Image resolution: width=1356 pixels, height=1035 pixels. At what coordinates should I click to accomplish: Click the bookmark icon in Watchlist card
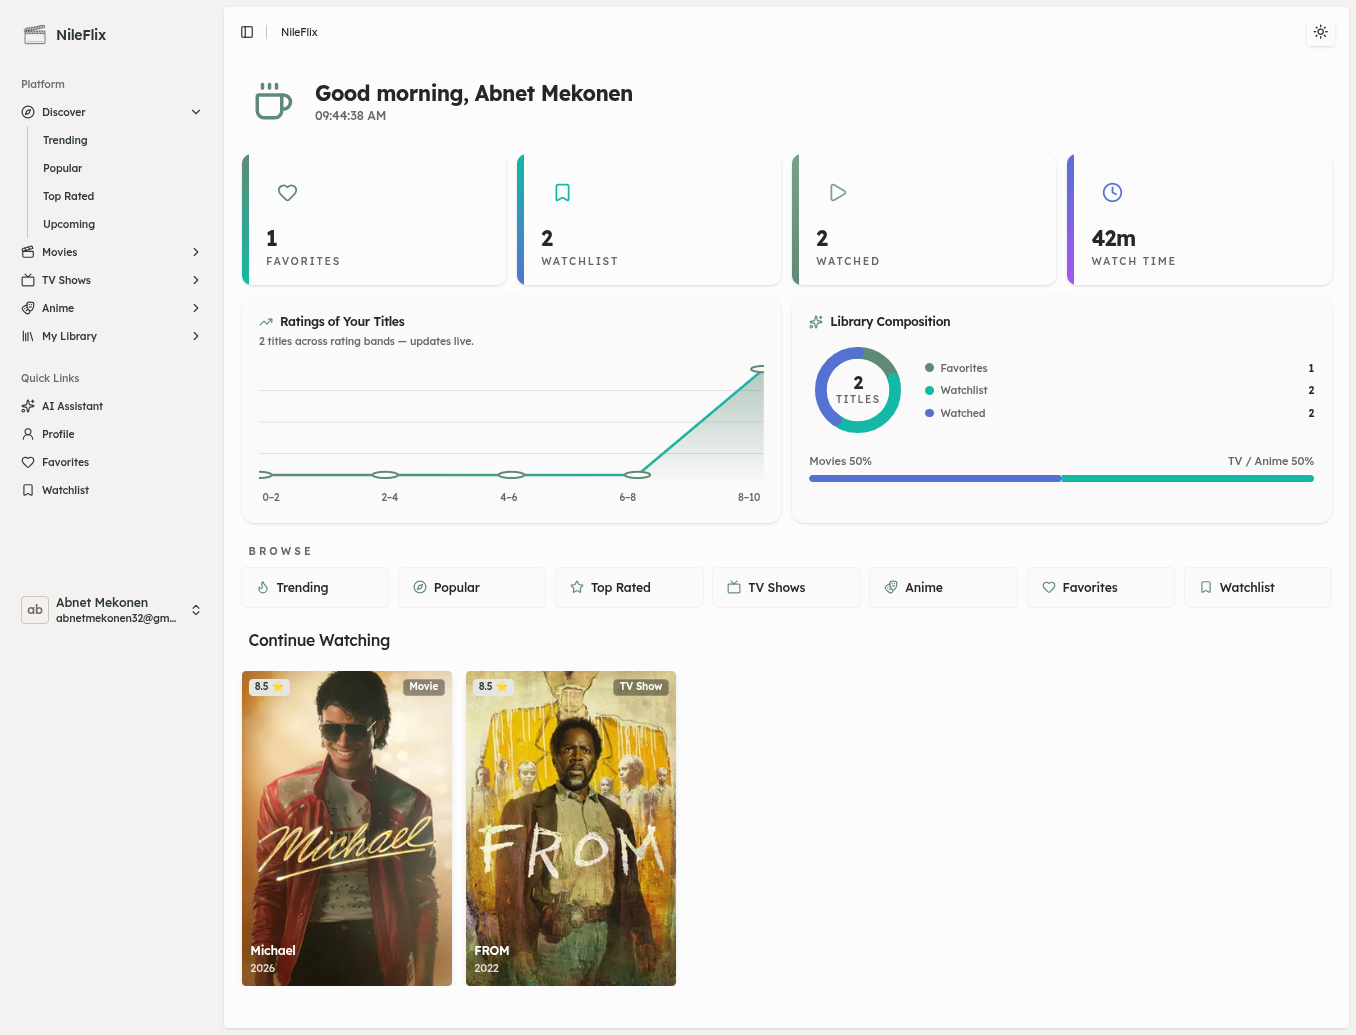pos(563,192)
